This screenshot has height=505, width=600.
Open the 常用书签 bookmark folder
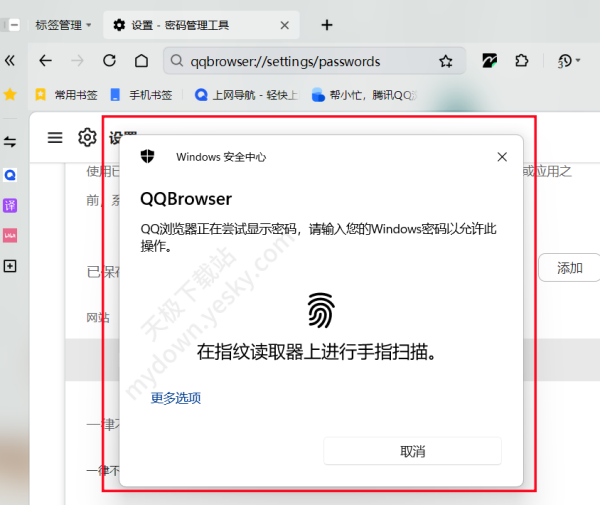pyautogui.click(x=67, y=95)
